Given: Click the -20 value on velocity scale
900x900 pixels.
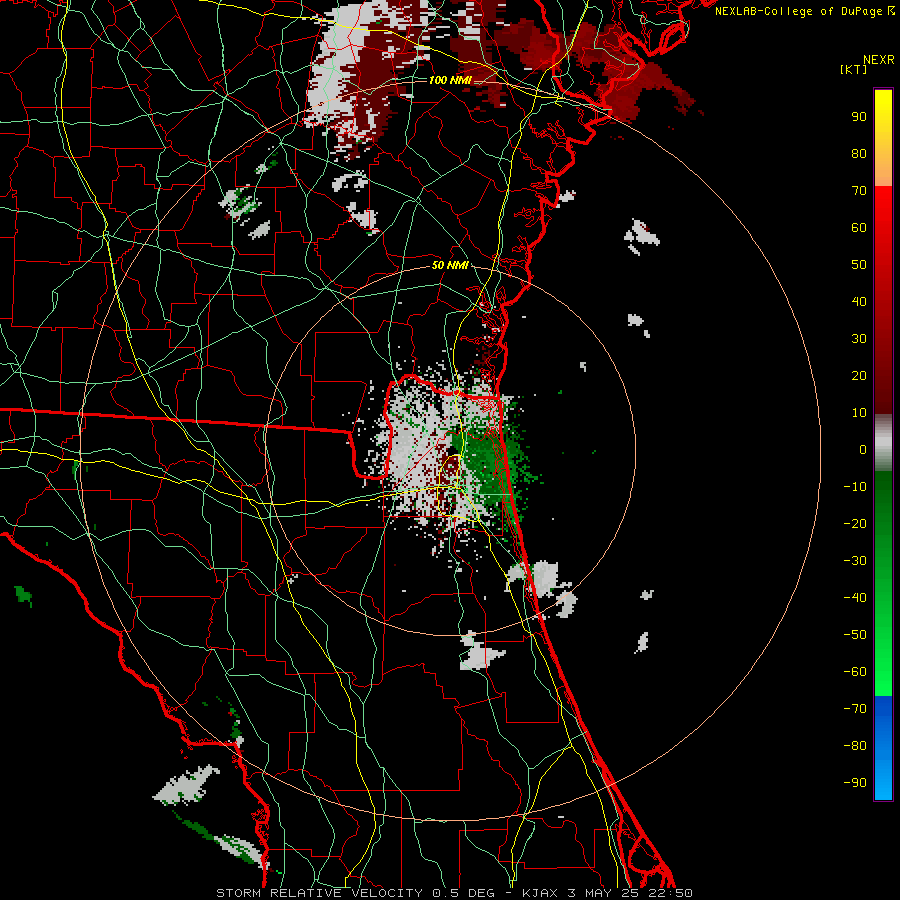Looking at the screenshot, I should pos(855,524).
